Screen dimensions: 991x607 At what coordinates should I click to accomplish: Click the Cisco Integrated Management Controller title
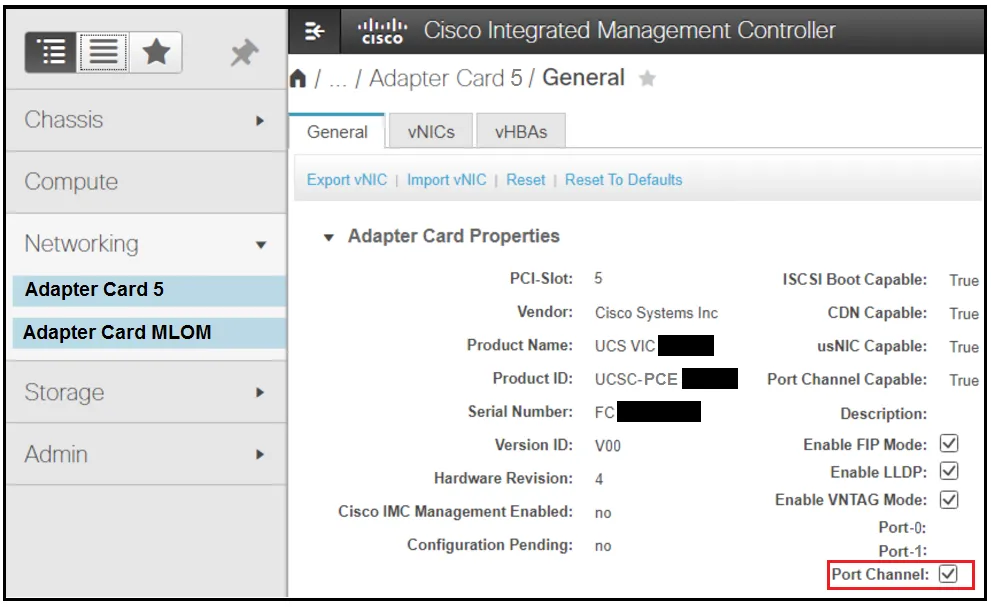[x=629, y=30]
